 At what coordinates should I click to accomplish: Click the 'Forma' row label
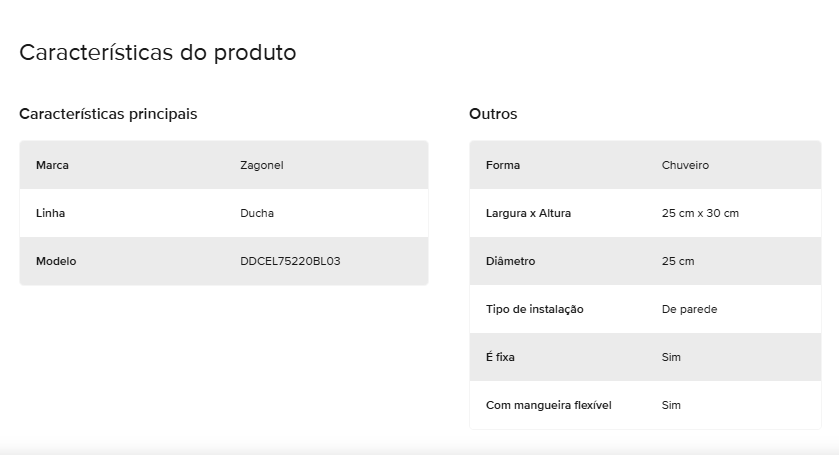tap(503, 165)
